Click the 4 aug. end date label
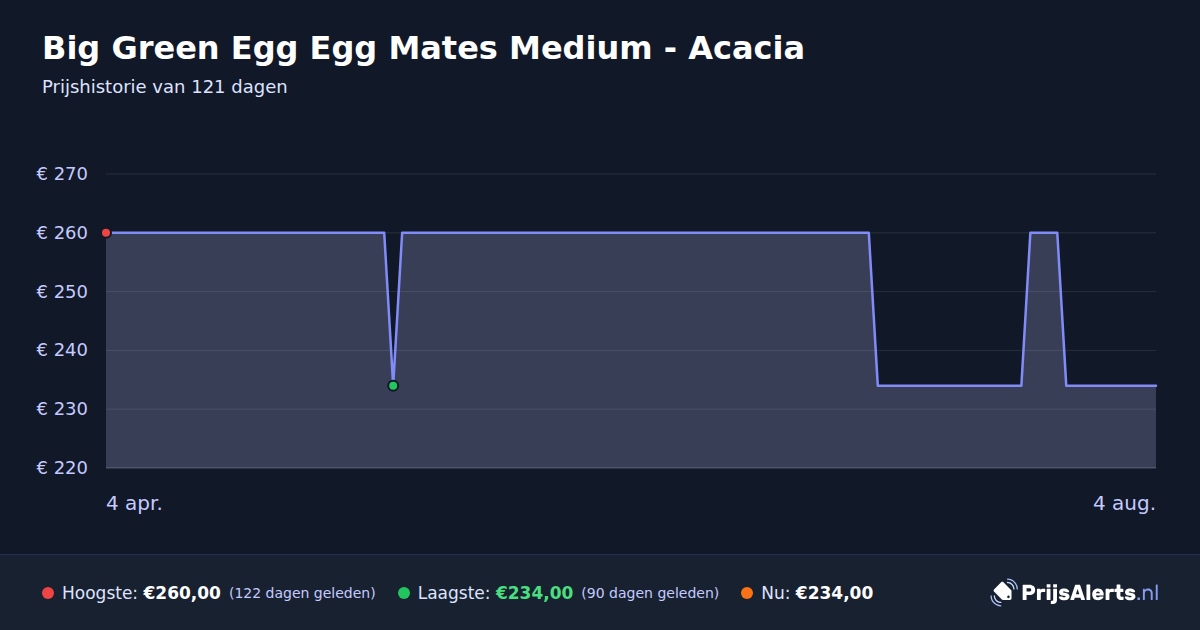 tap(1124, 503)
